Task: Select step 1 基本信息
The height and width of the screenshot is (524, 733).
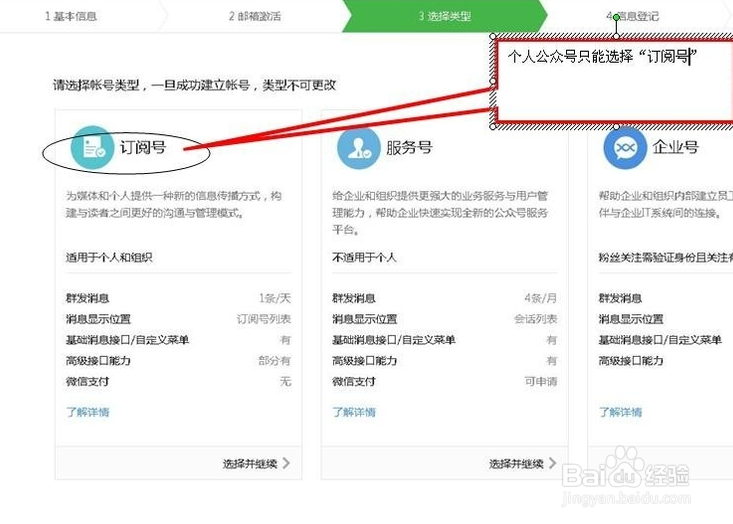Action: pos(71,16)
